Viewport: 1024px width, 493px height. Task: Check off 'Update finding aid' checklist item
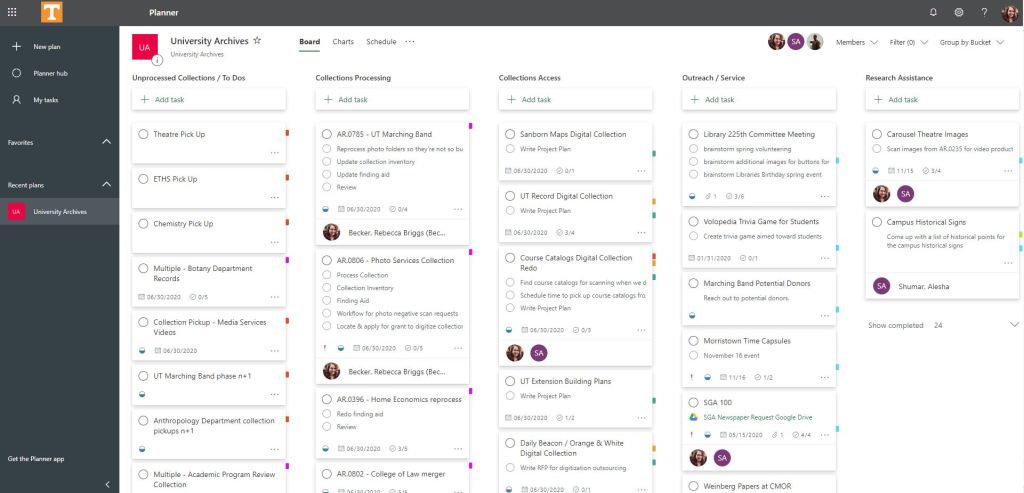pos(327,174)
